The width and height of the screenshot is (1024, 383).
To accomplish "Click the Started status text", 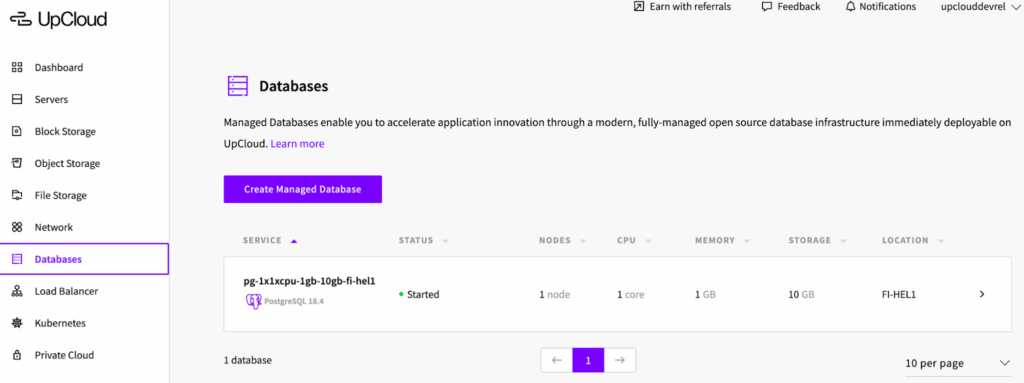I will pos(423,295).
